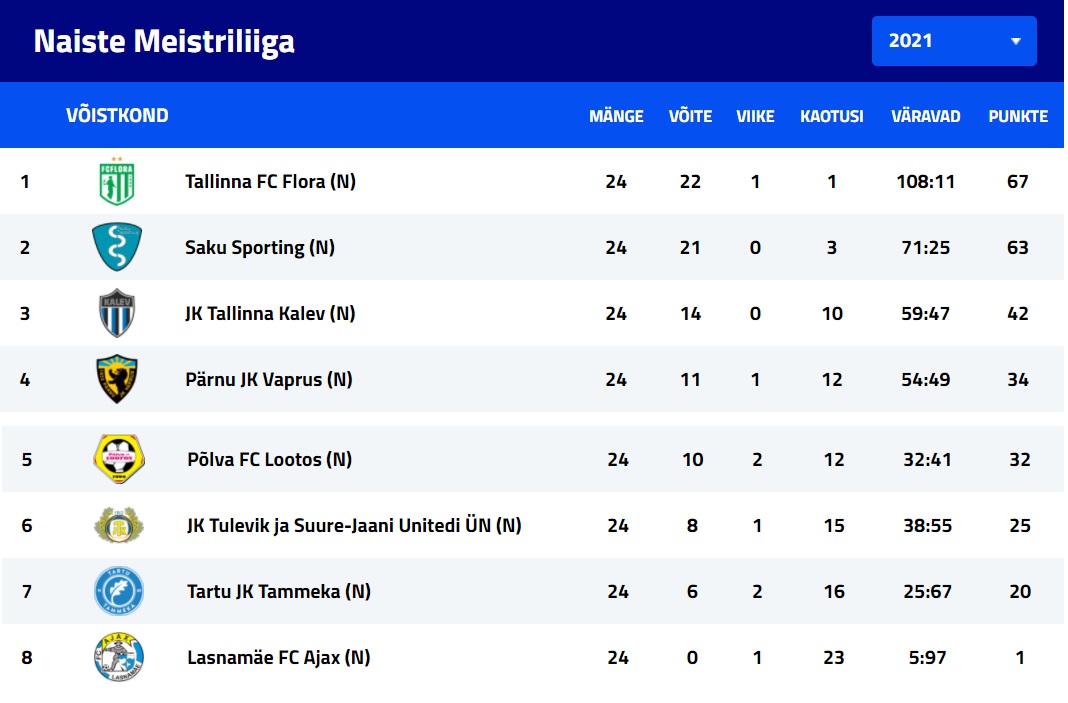Open Lasnamäe FC Ajax (N) team link
1068x703 pixels.
[278, 658]
